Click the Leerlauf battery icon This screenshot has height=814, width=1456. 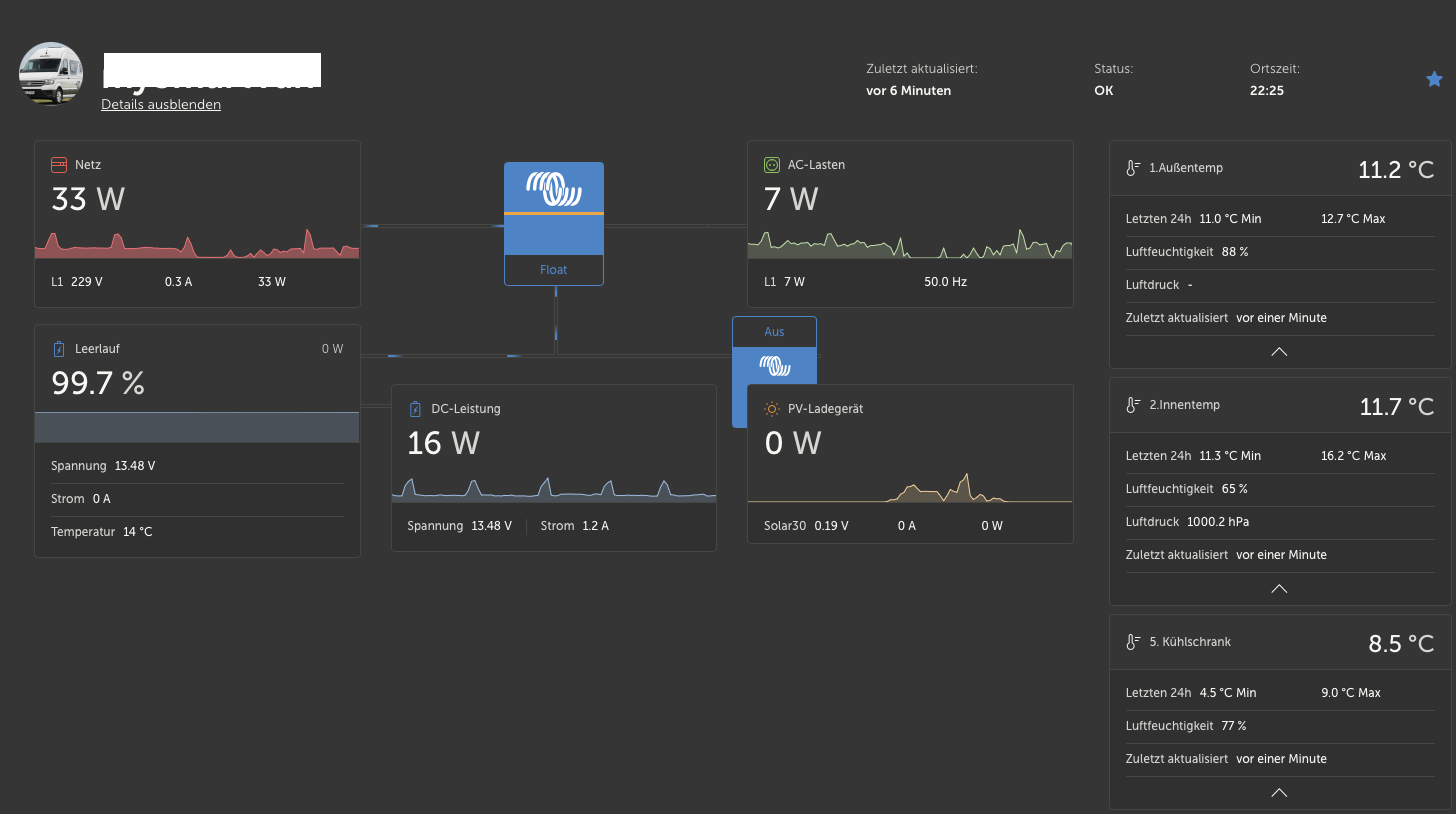[59, 349]
